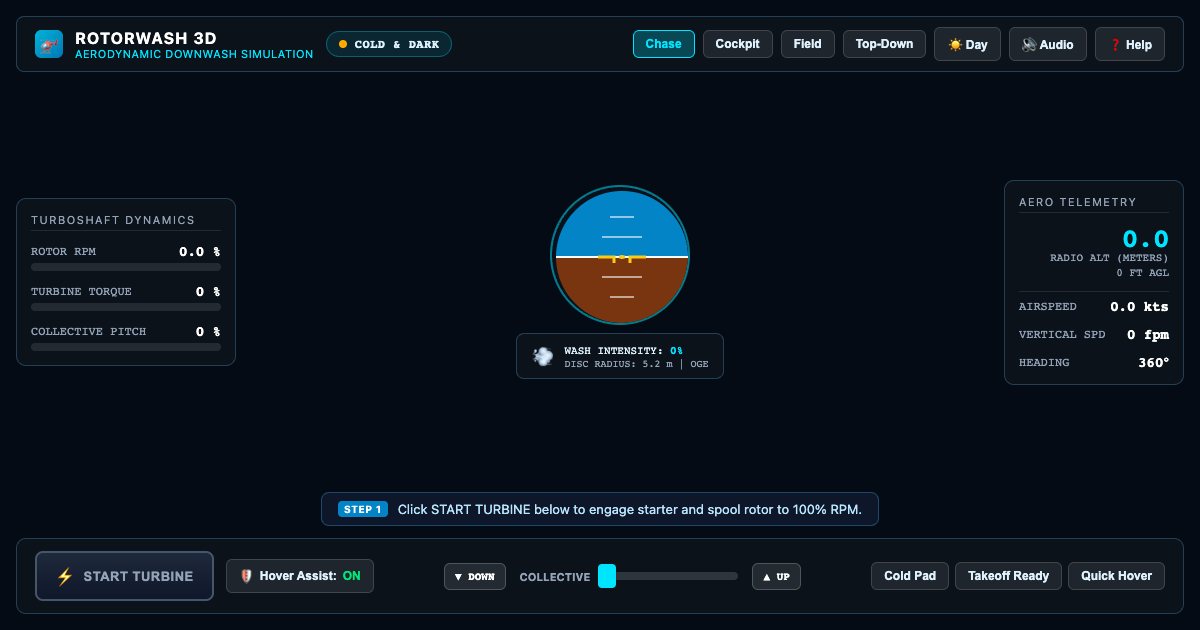The image size is (1200, 630).
Task: Load the Takeoff Ready preset
Action: click(1008, 576)
